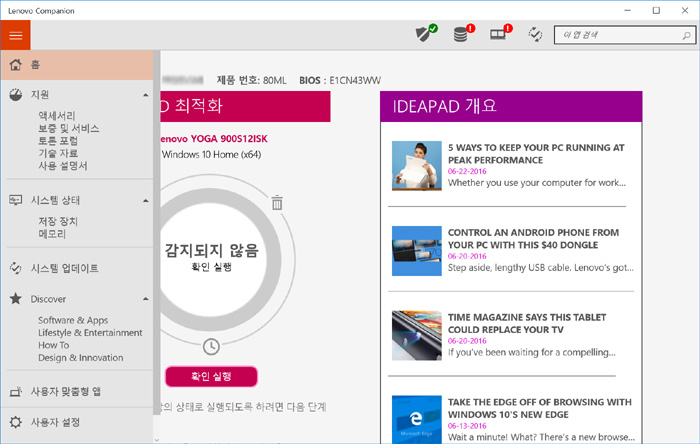Click 확인 실행 text inside the circle

pos(211,267)
